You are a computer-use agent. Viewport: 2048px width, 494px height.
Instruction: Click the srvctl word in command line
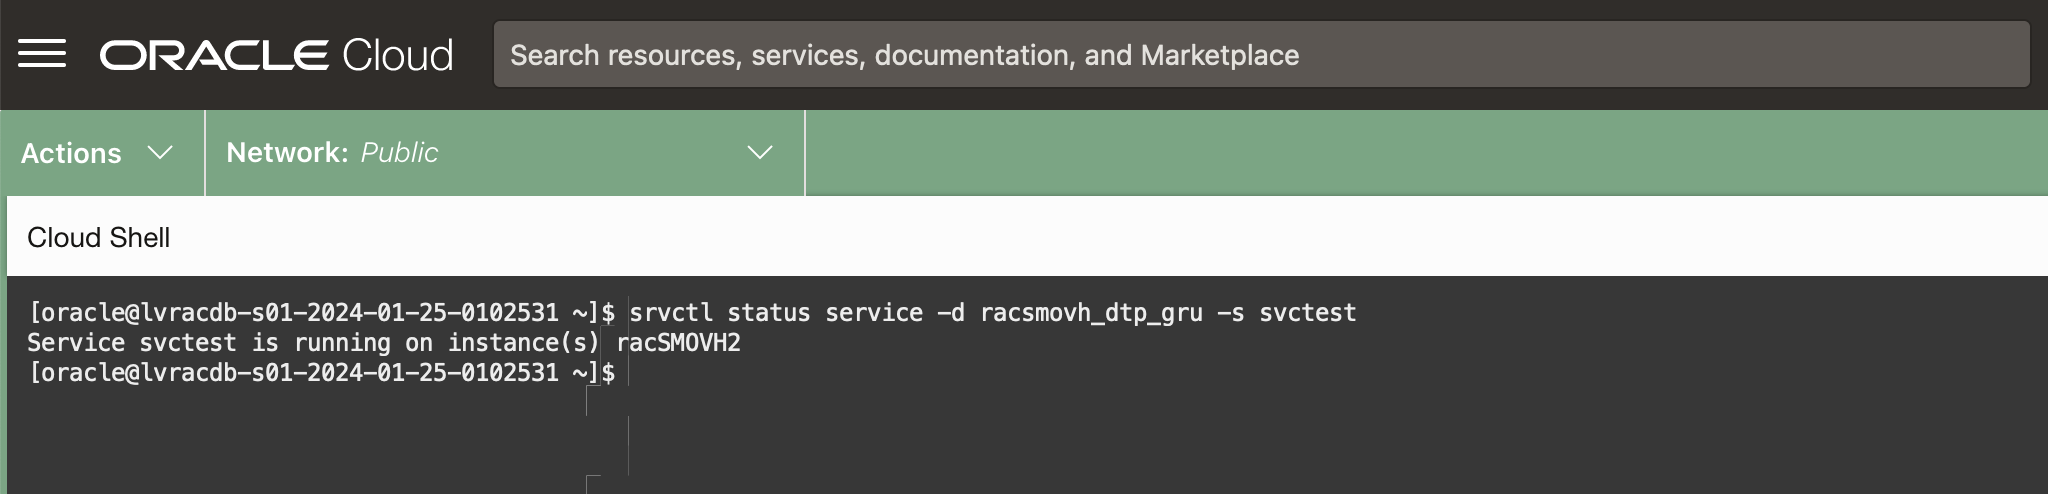pos(670,313)
